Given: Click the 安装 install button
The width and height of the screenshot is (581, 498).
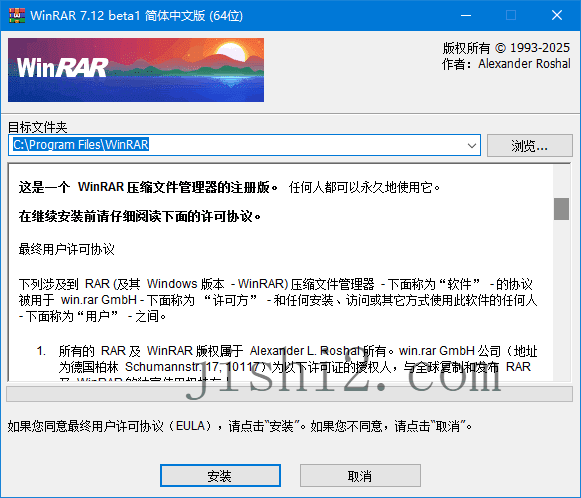Looking at the screenshot, I should [220, 475].
